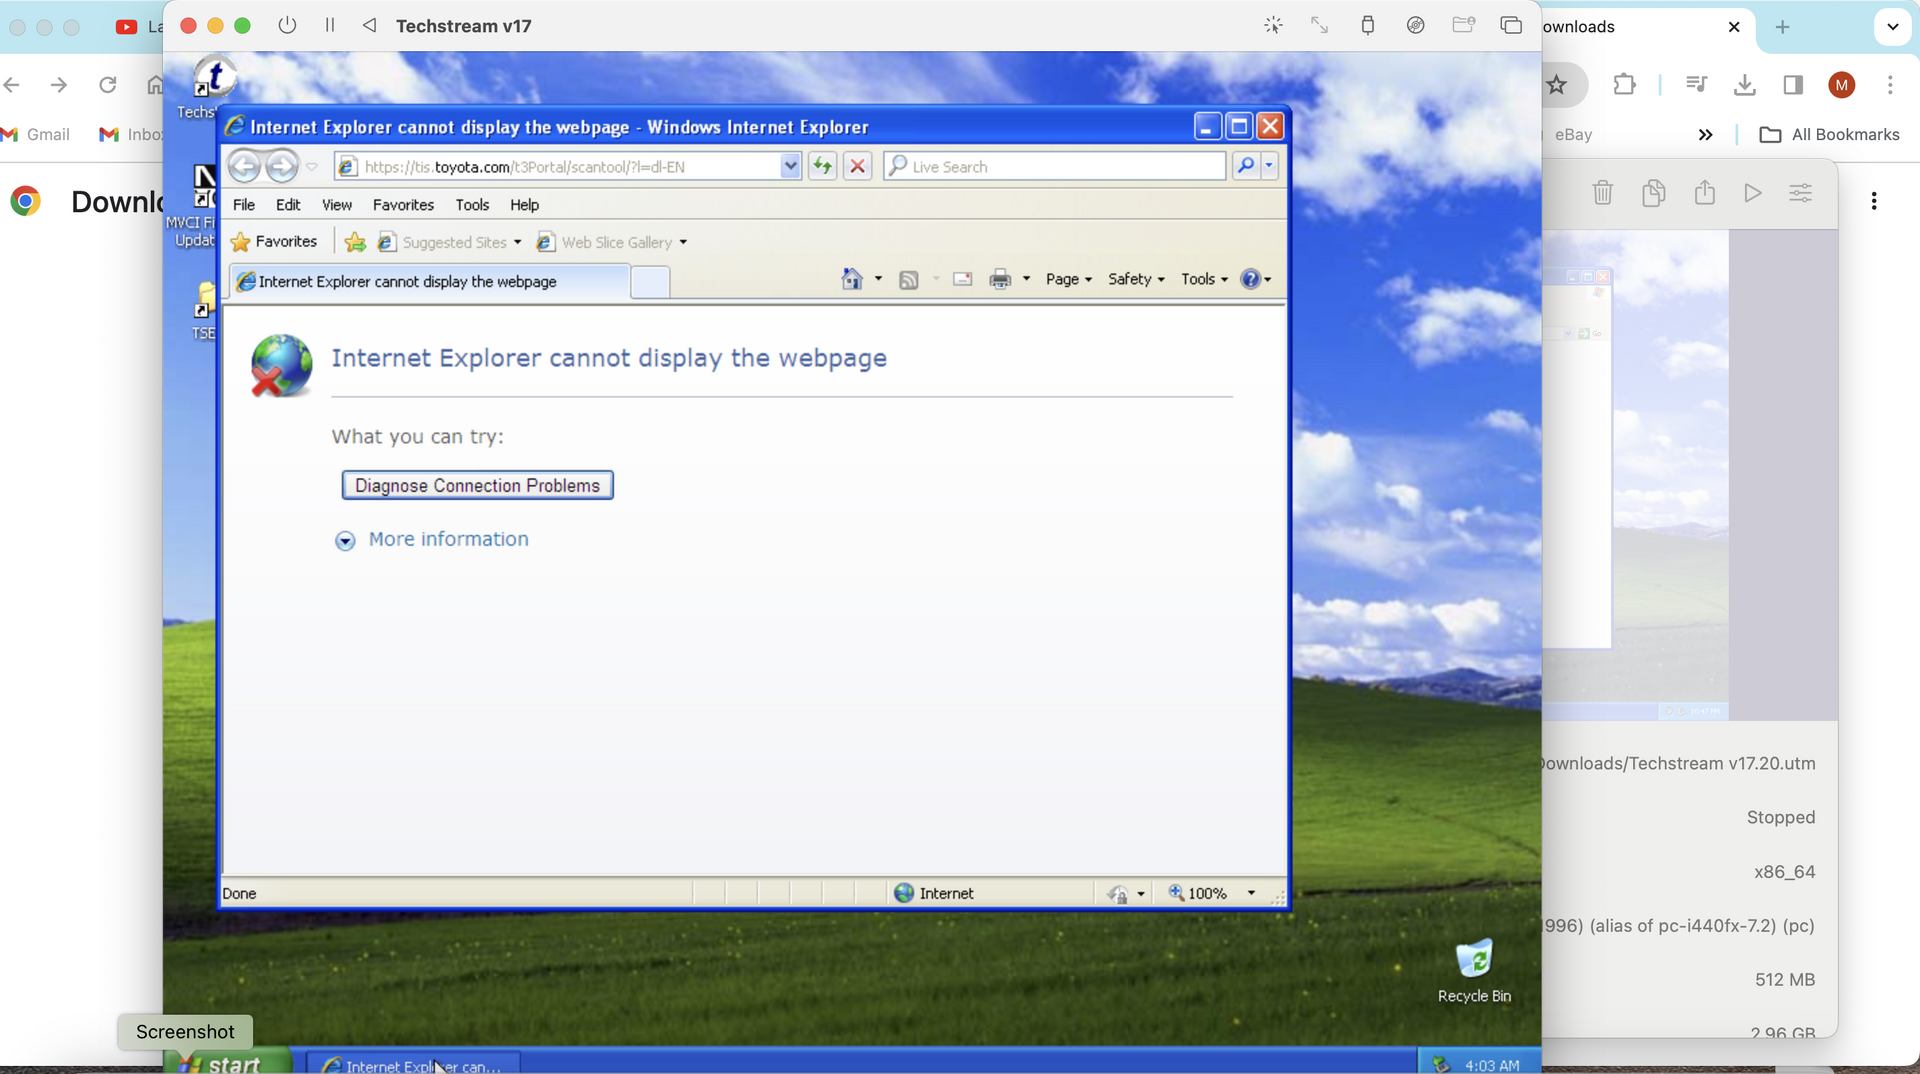This screenshot has width=1920, height=1074.
Task: Click the RSS feeds icon
Action: 908,280
